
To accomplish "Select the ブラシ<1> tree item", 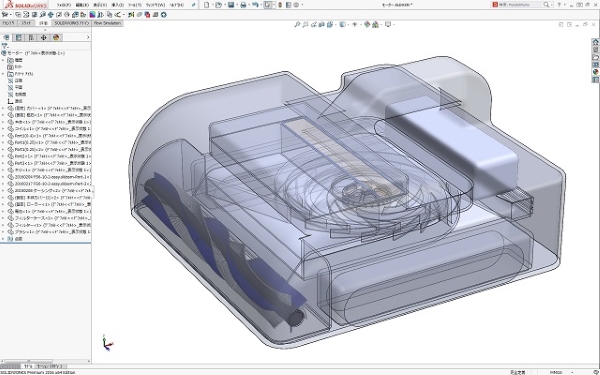I will coord(49,232).
